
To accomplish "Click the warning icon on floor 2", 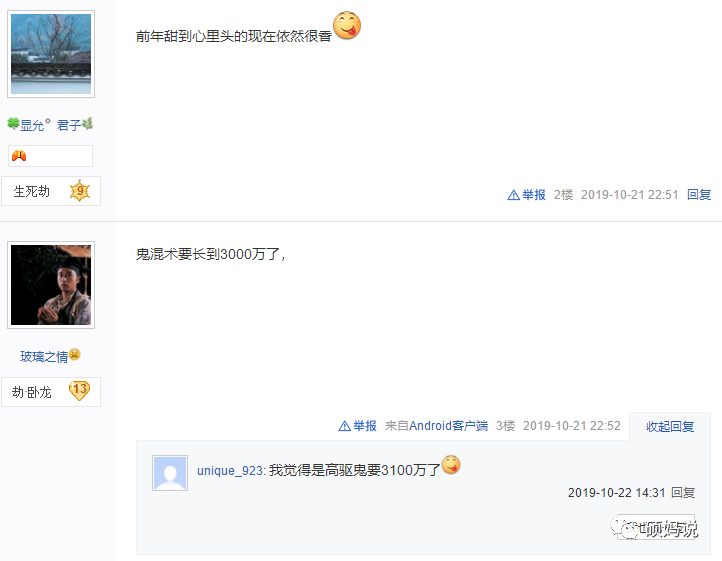I will [513, 195].
